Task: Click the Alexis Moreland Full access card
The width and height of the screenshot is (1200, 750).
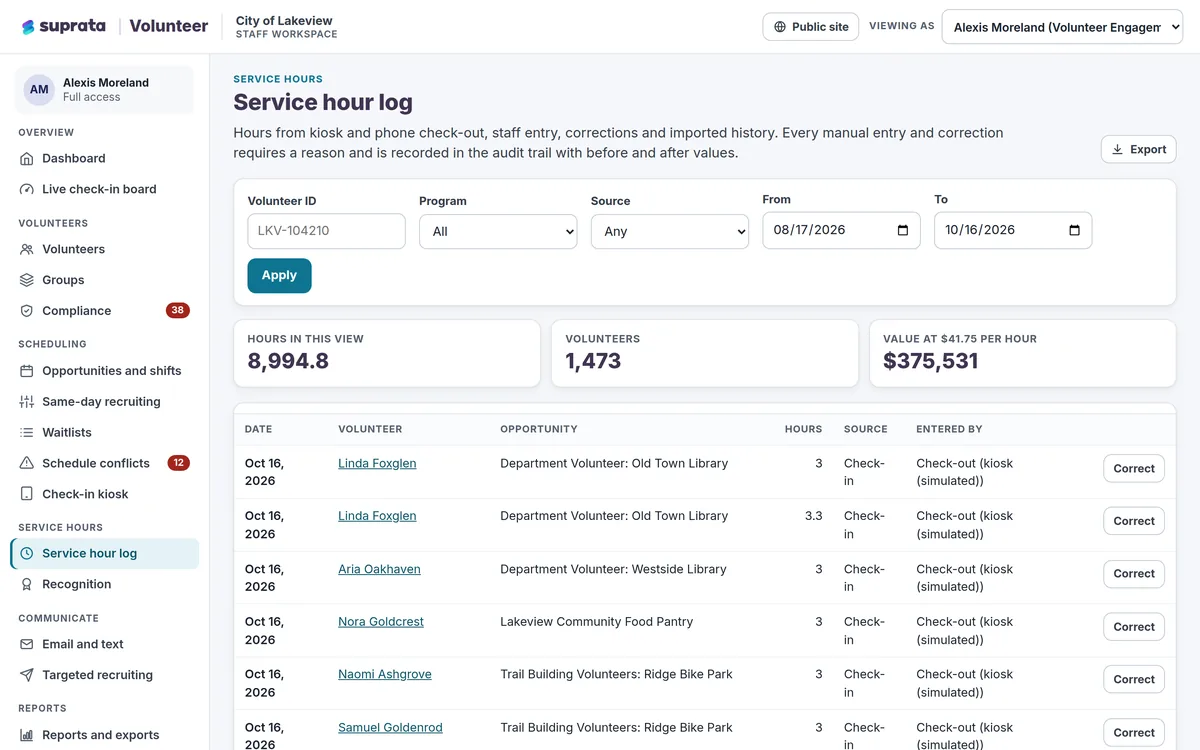Action: pyautogui.click(x=104, y=90)
